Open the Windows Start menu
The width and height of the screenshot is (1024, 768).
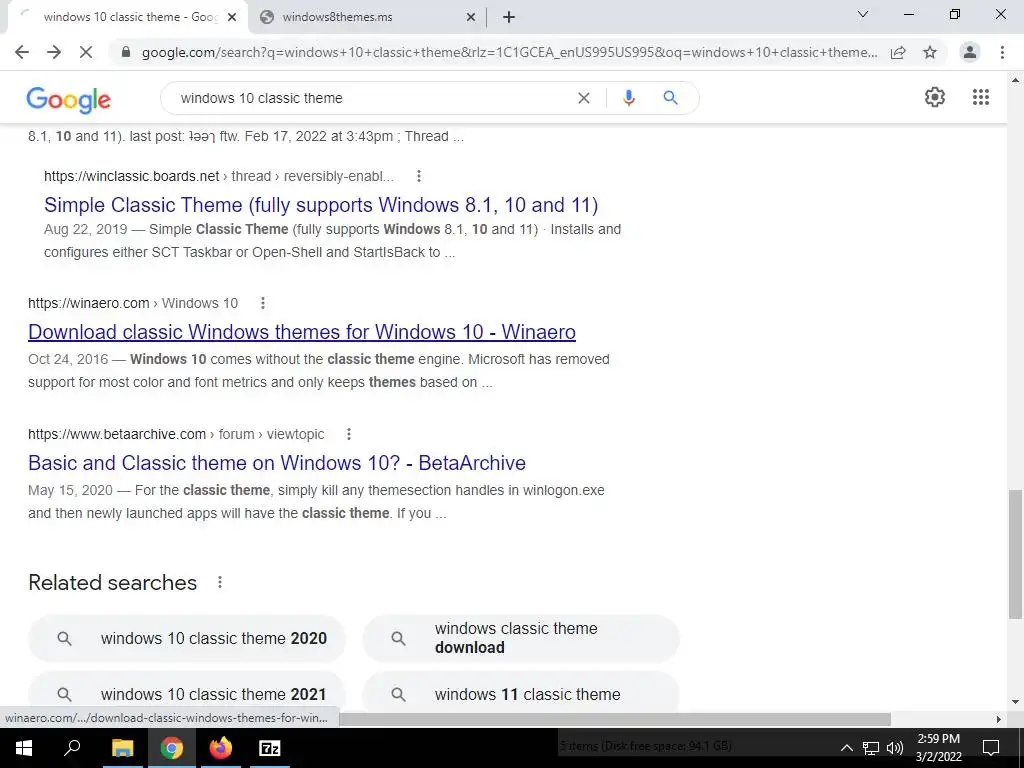pos(24,748)
